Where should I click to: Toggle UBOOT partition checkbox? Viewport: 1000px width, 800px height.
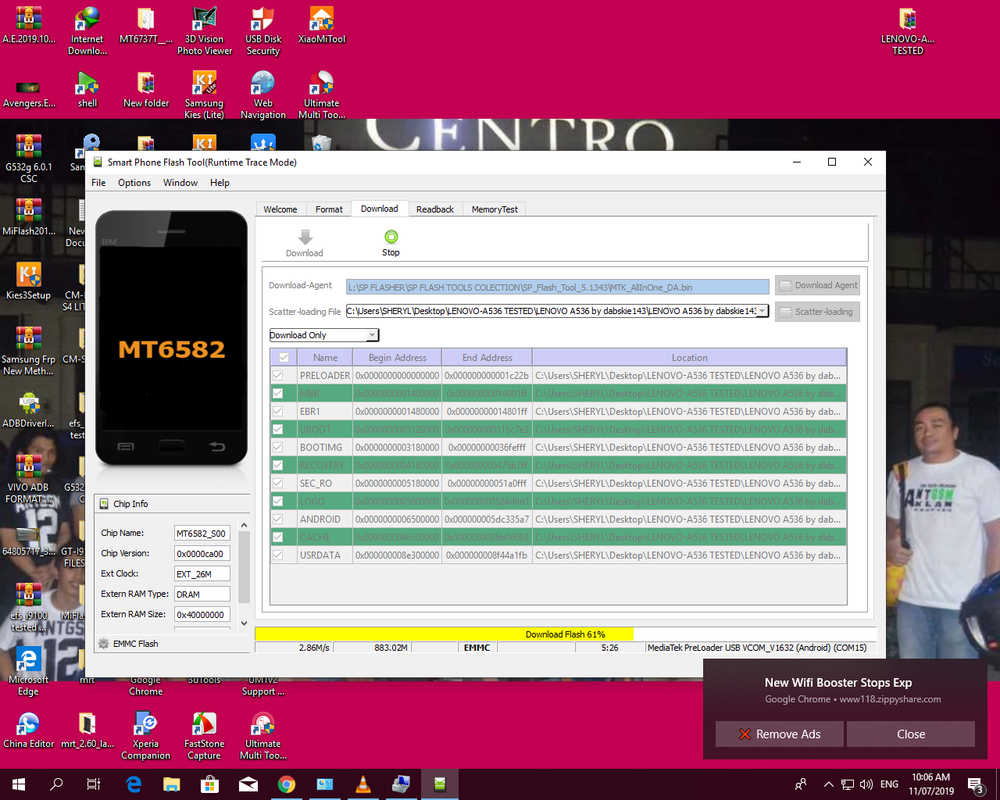click(x=277, y=429)
